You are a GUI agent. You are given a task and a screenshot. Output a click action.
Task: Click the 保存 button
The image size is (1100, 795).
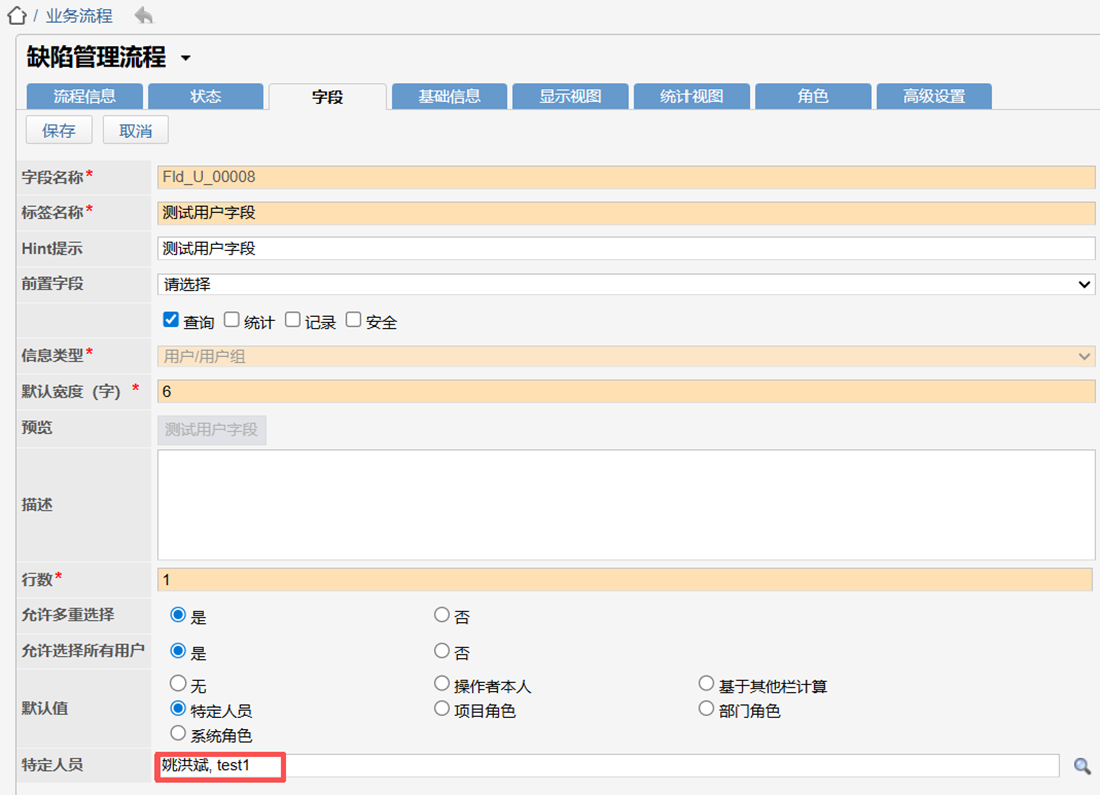point(59,130)
